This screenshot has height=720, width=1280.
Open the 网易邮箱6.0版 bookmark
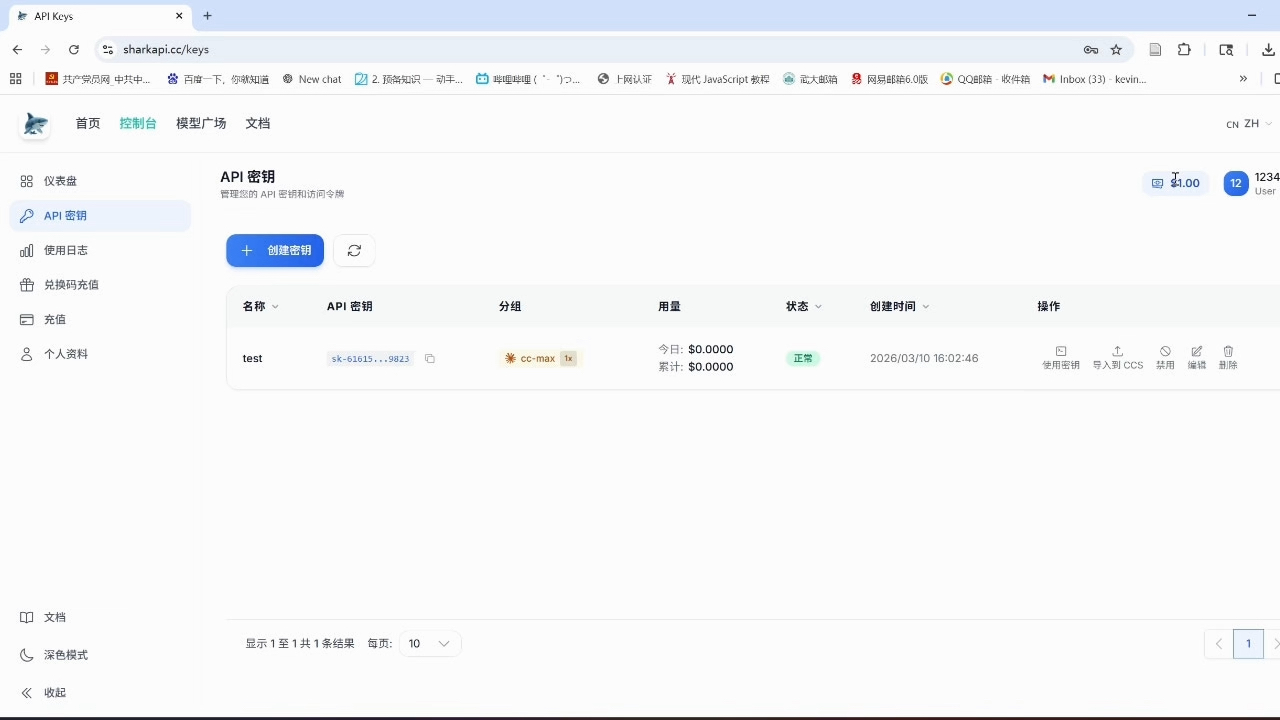(x=889, y=79)
